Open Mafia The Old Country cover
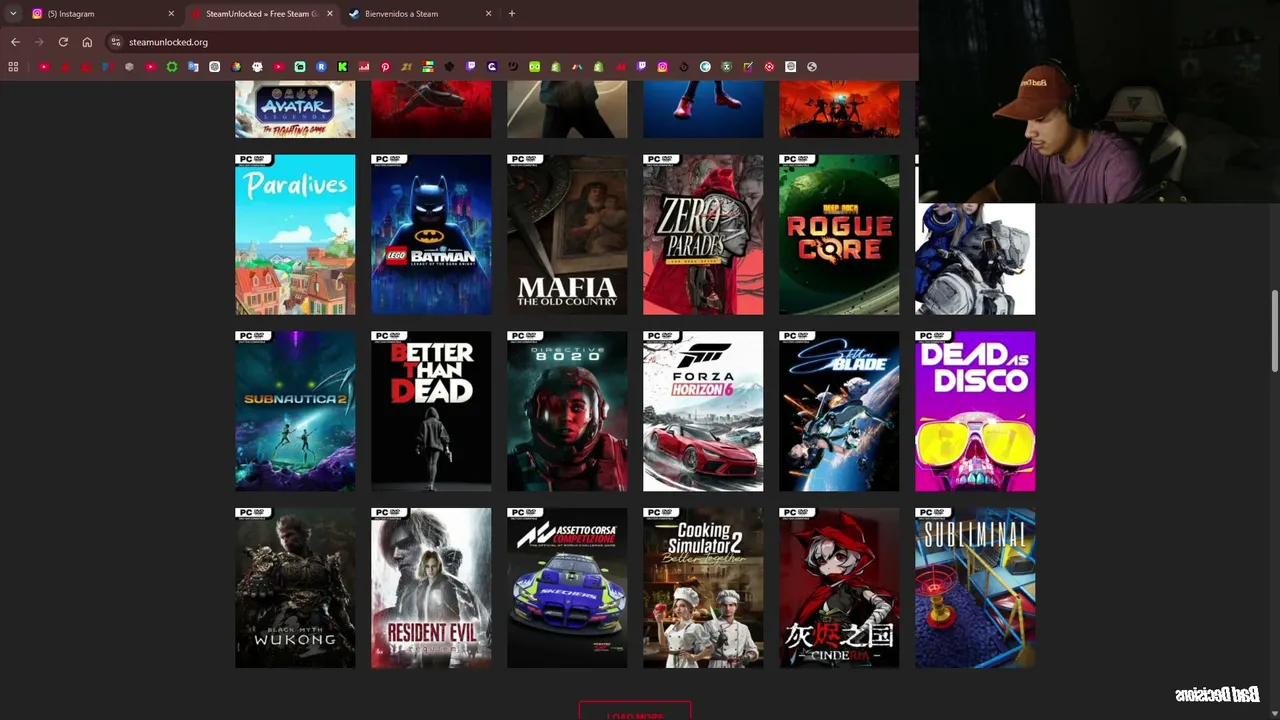 point(567,234)
